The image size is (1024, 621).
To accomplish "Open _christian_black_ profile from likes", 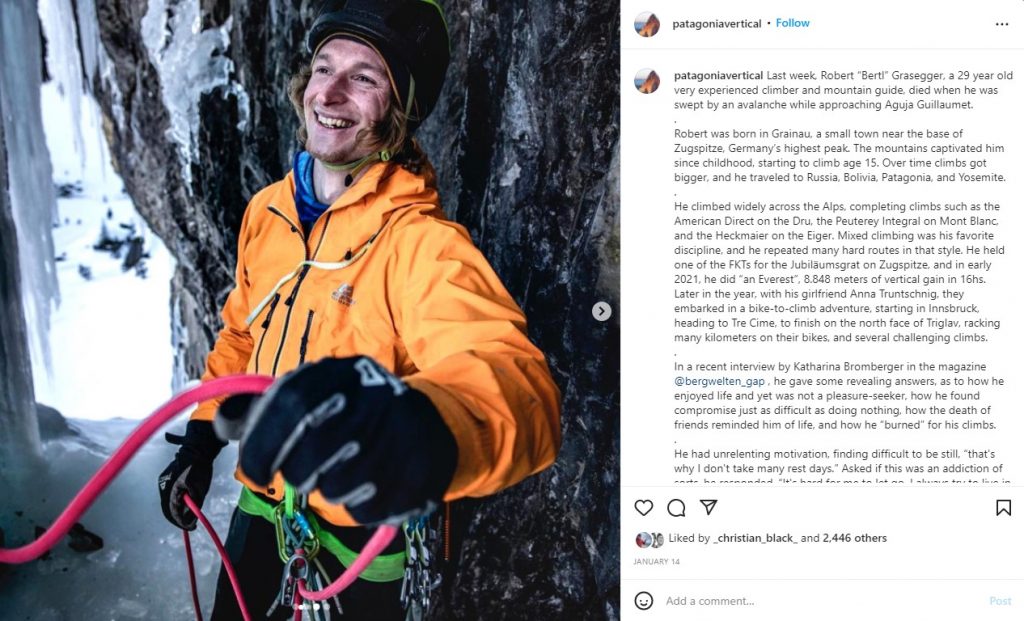I will pos(756,538).
